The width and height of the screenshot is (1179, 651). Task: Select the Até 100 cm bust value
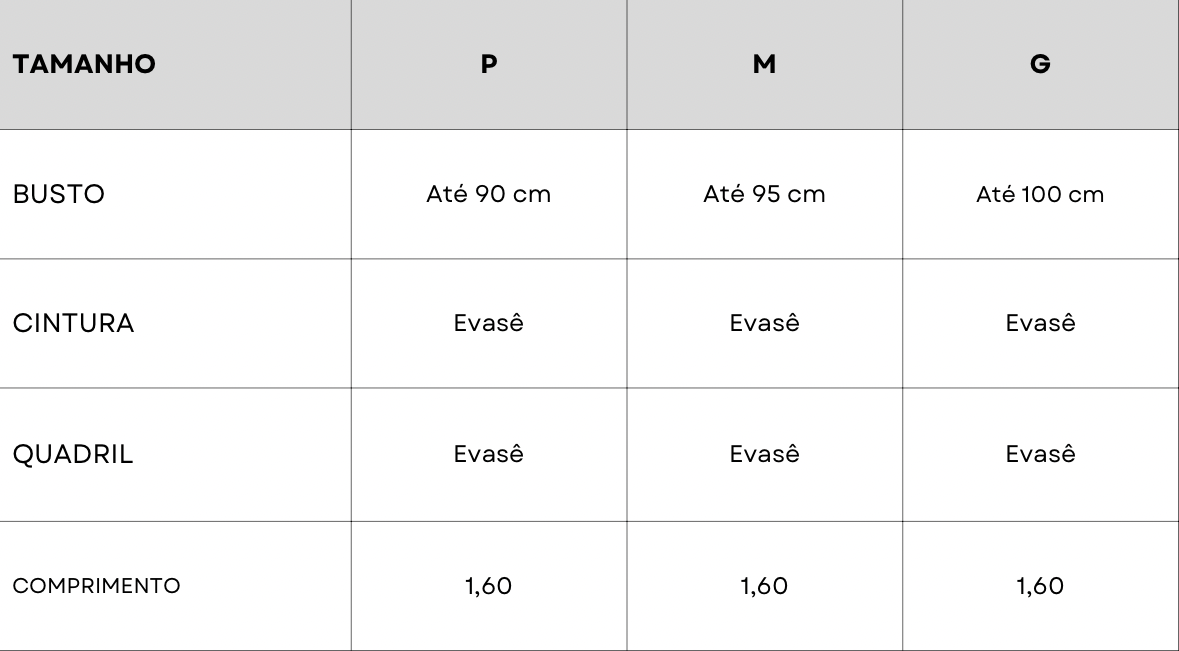pyautogui.click(x=1040, y=195)
